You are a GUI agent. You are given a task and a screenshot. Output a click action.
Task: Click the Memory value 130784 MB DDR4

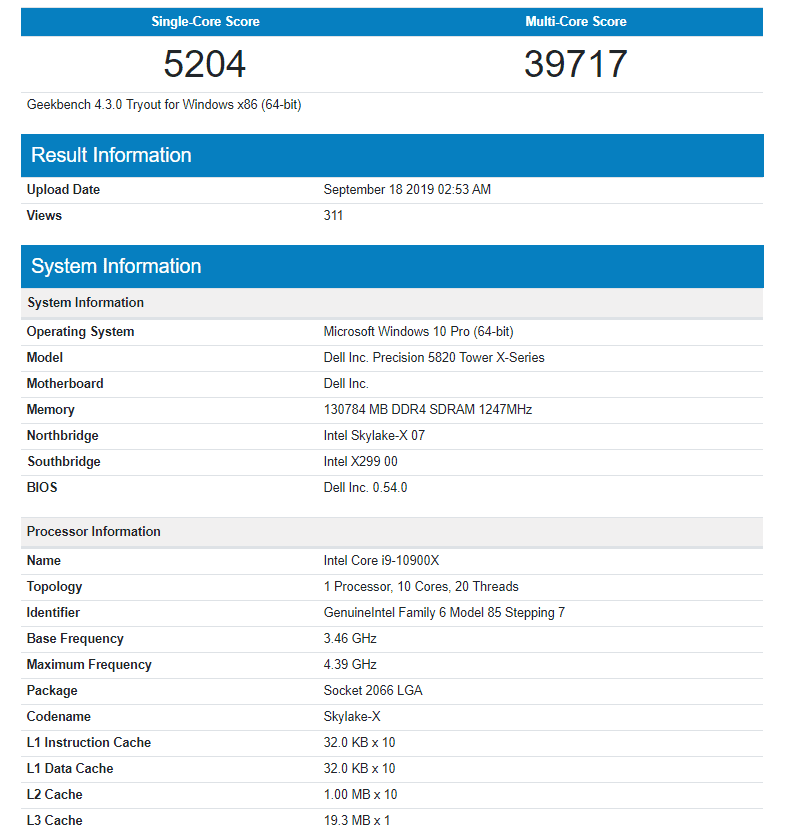click(x=427, y=410)
